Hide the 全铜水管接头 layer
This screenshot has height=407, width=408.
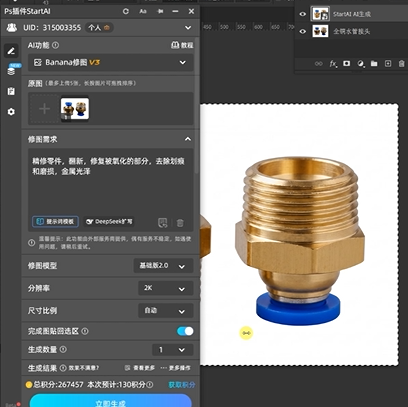click(303, 31)
